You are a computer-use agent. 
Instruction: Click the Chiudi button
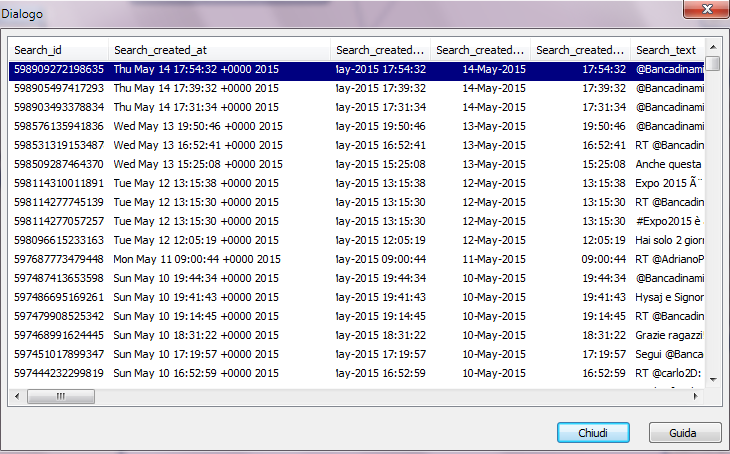click(x=593, y=433)
